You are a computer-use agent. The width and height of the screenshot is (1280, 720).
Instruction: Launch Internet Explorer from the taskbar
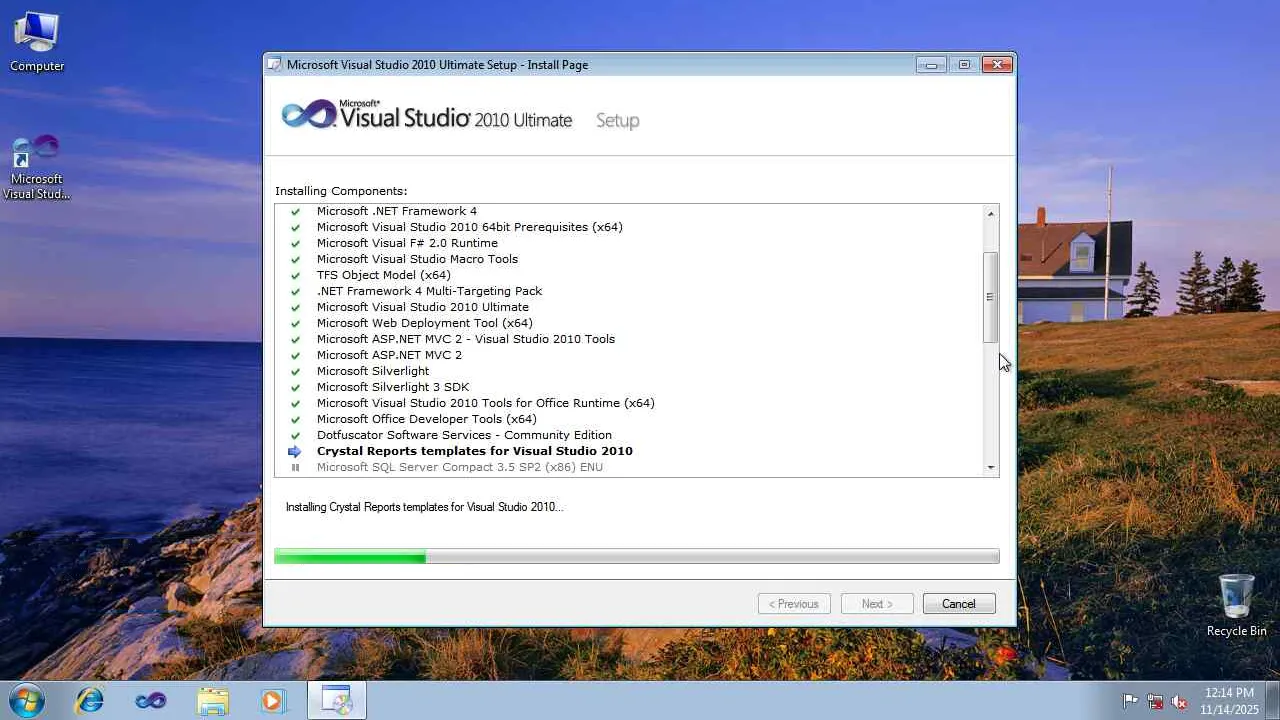click(x=90, y=700)
